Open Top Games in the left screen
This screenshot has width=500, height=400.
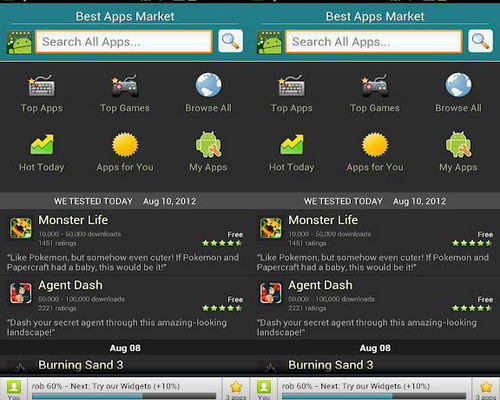(x=125, y=93)
